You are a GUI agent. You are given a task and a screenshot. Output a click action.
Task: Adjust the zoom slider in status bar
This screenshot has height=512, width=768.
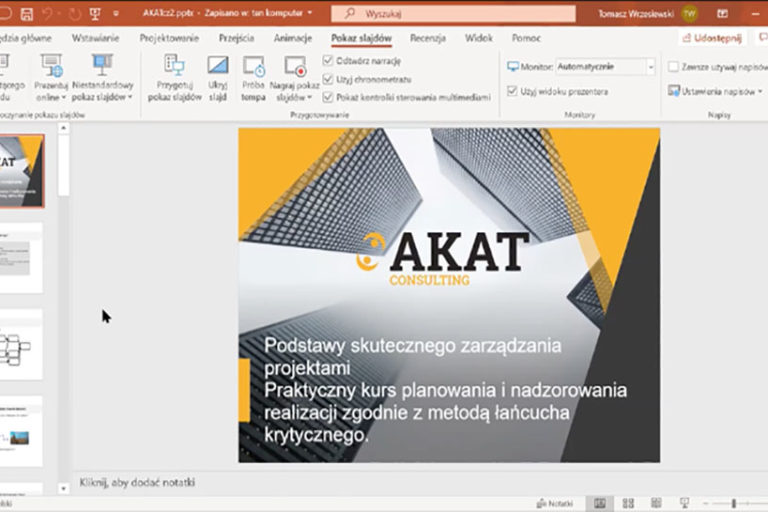click(735, 503)
